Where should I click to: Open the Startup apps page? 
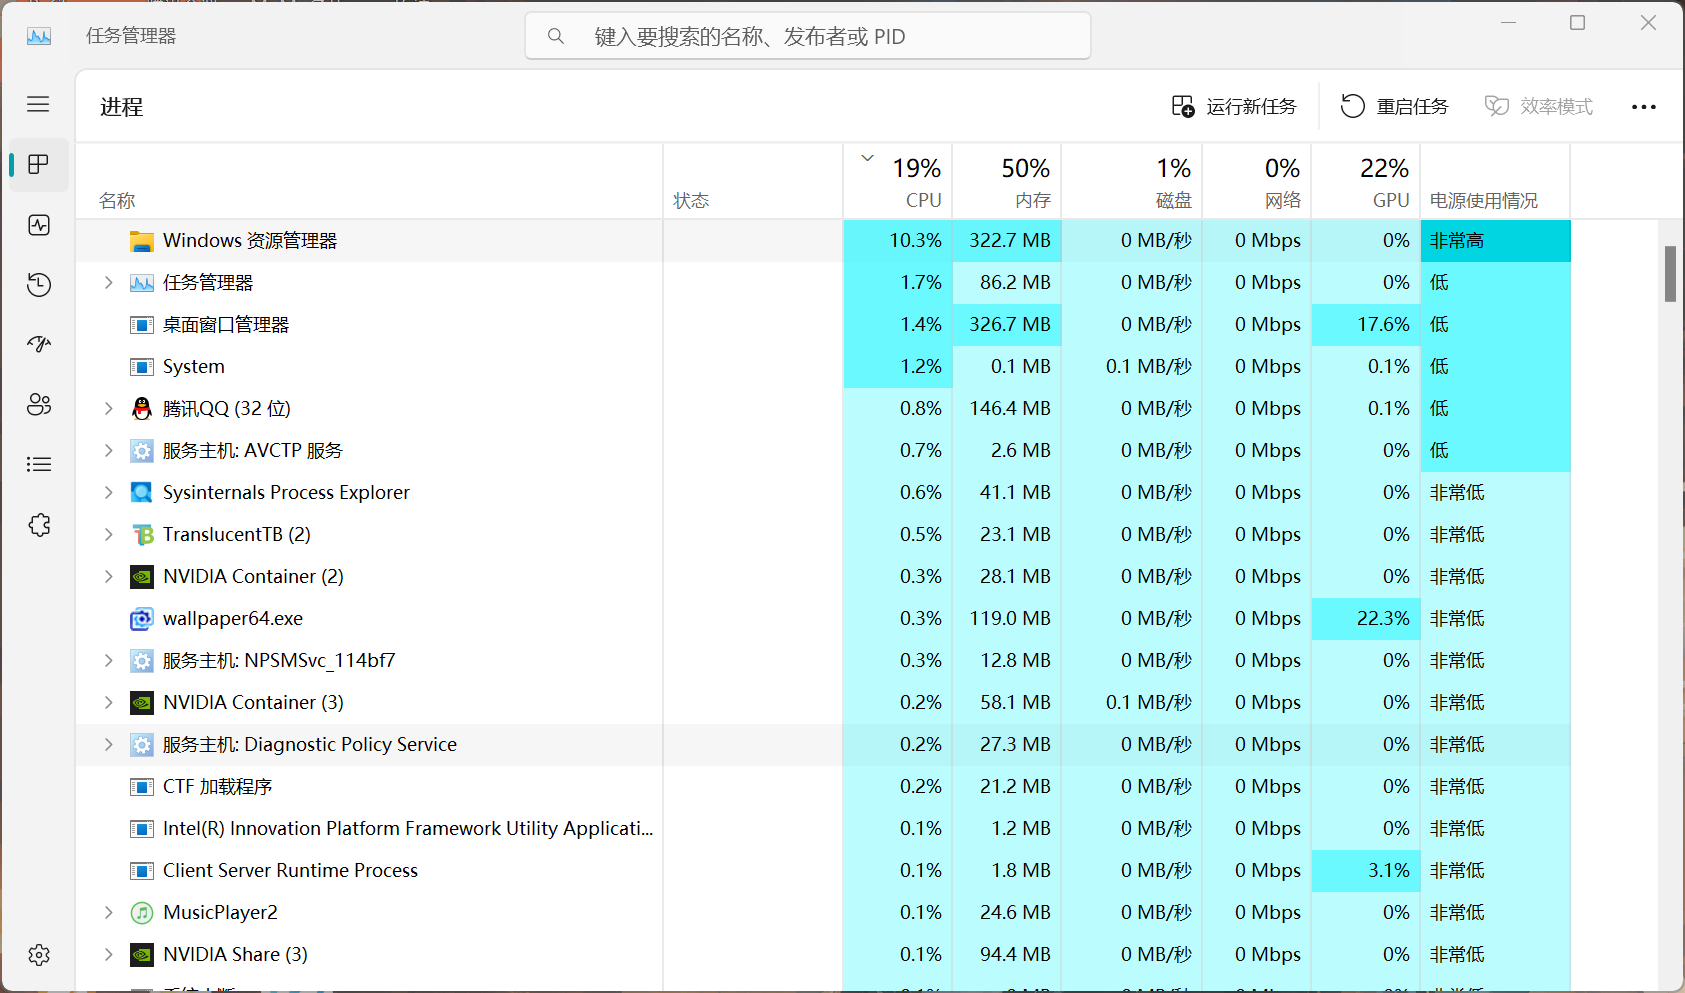pos(39,345)
